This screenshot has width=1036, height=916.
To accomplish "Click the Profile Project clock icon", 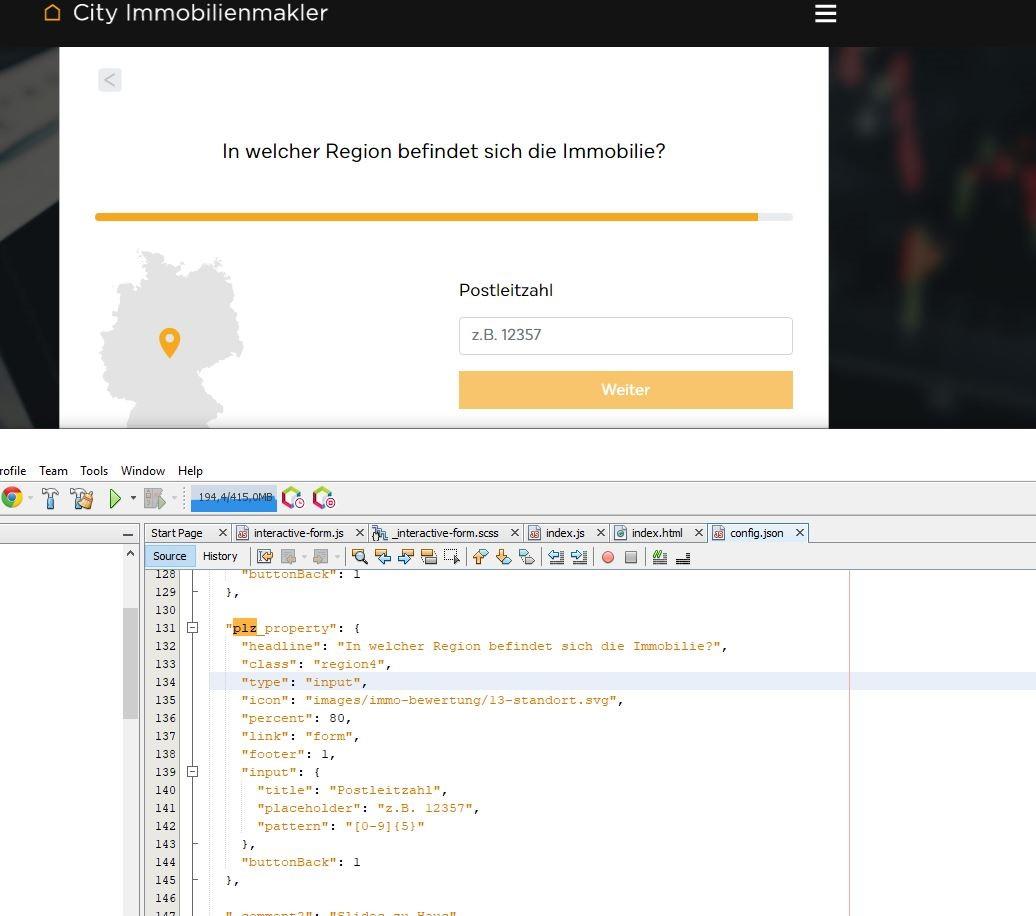I will coord(293,498).
